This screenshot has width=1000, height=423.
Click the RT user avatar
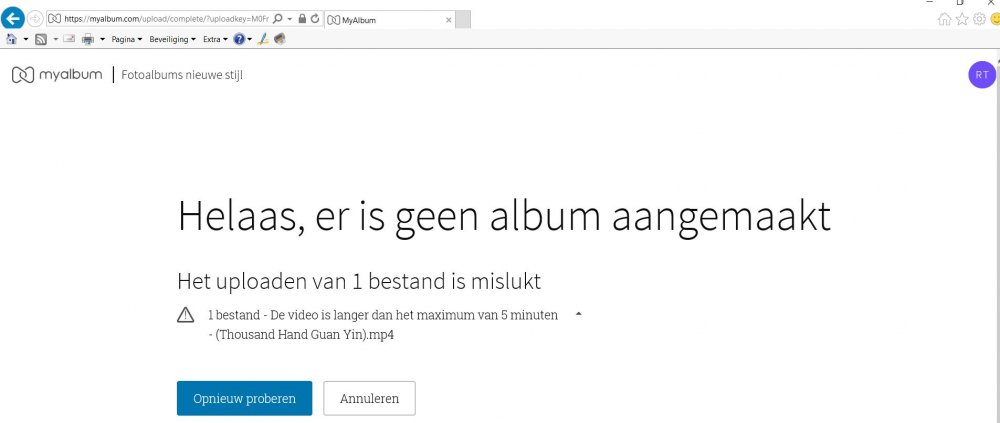pos(982,75)
